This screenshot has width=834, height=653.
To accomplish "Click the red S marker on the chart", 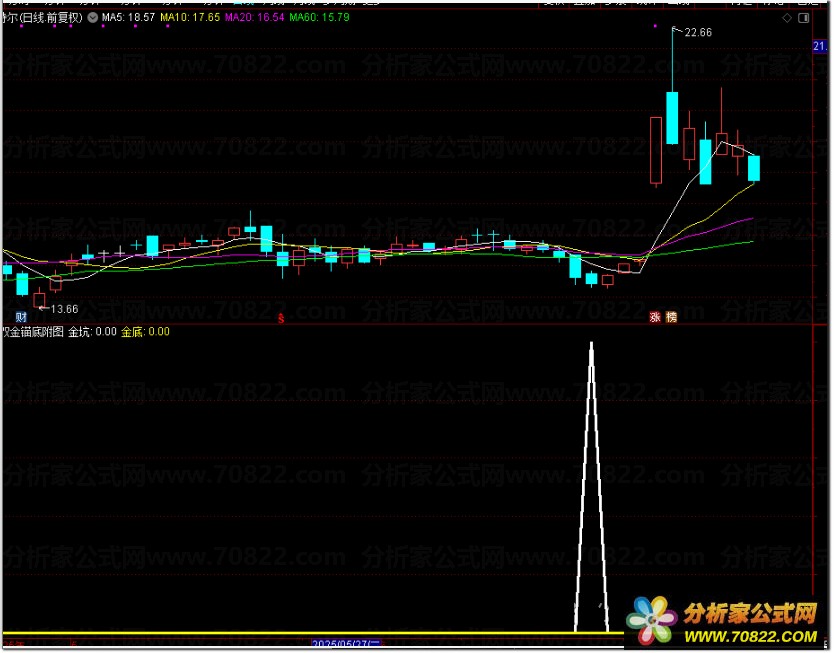I will coord(281,319).
